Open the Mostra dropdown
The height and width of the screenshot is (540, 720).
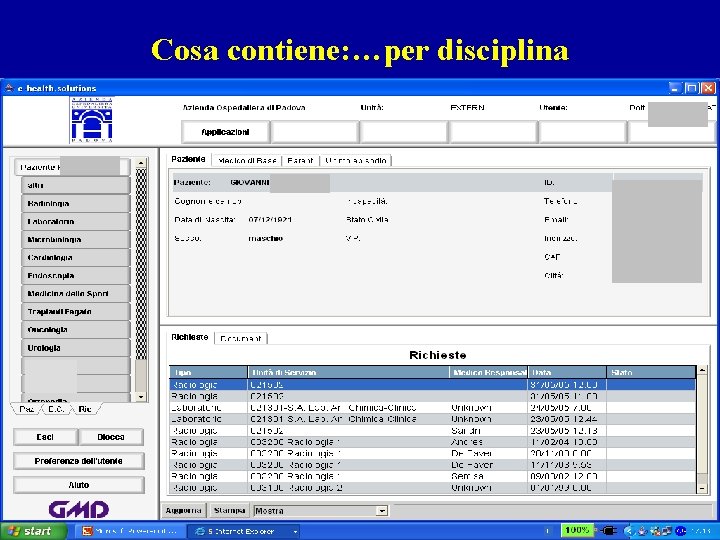pyautogui.click(x=321, y=511)
